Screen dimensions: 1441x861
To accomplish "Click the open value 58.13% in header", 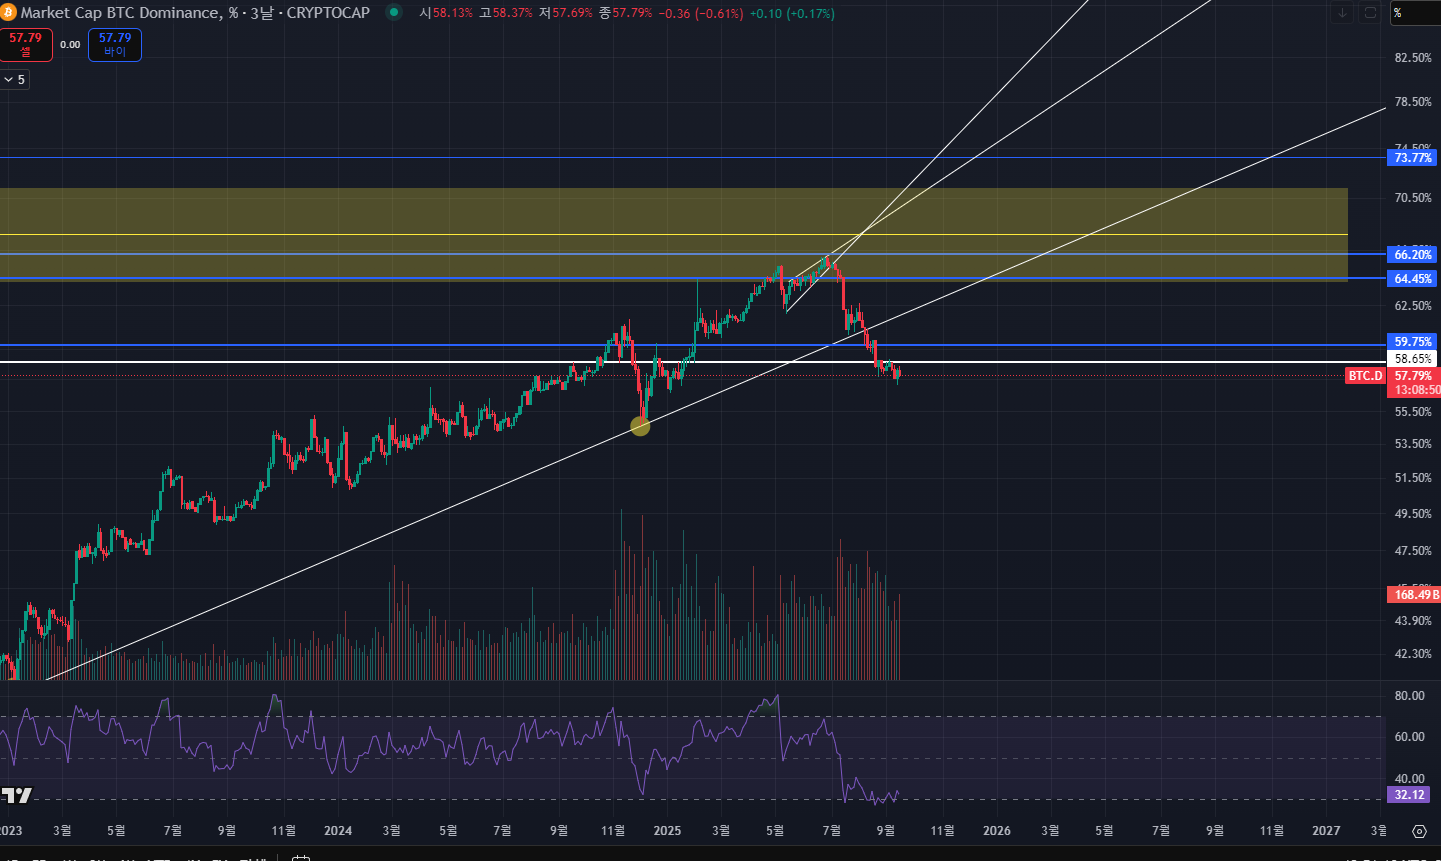I will coord(452,14).
